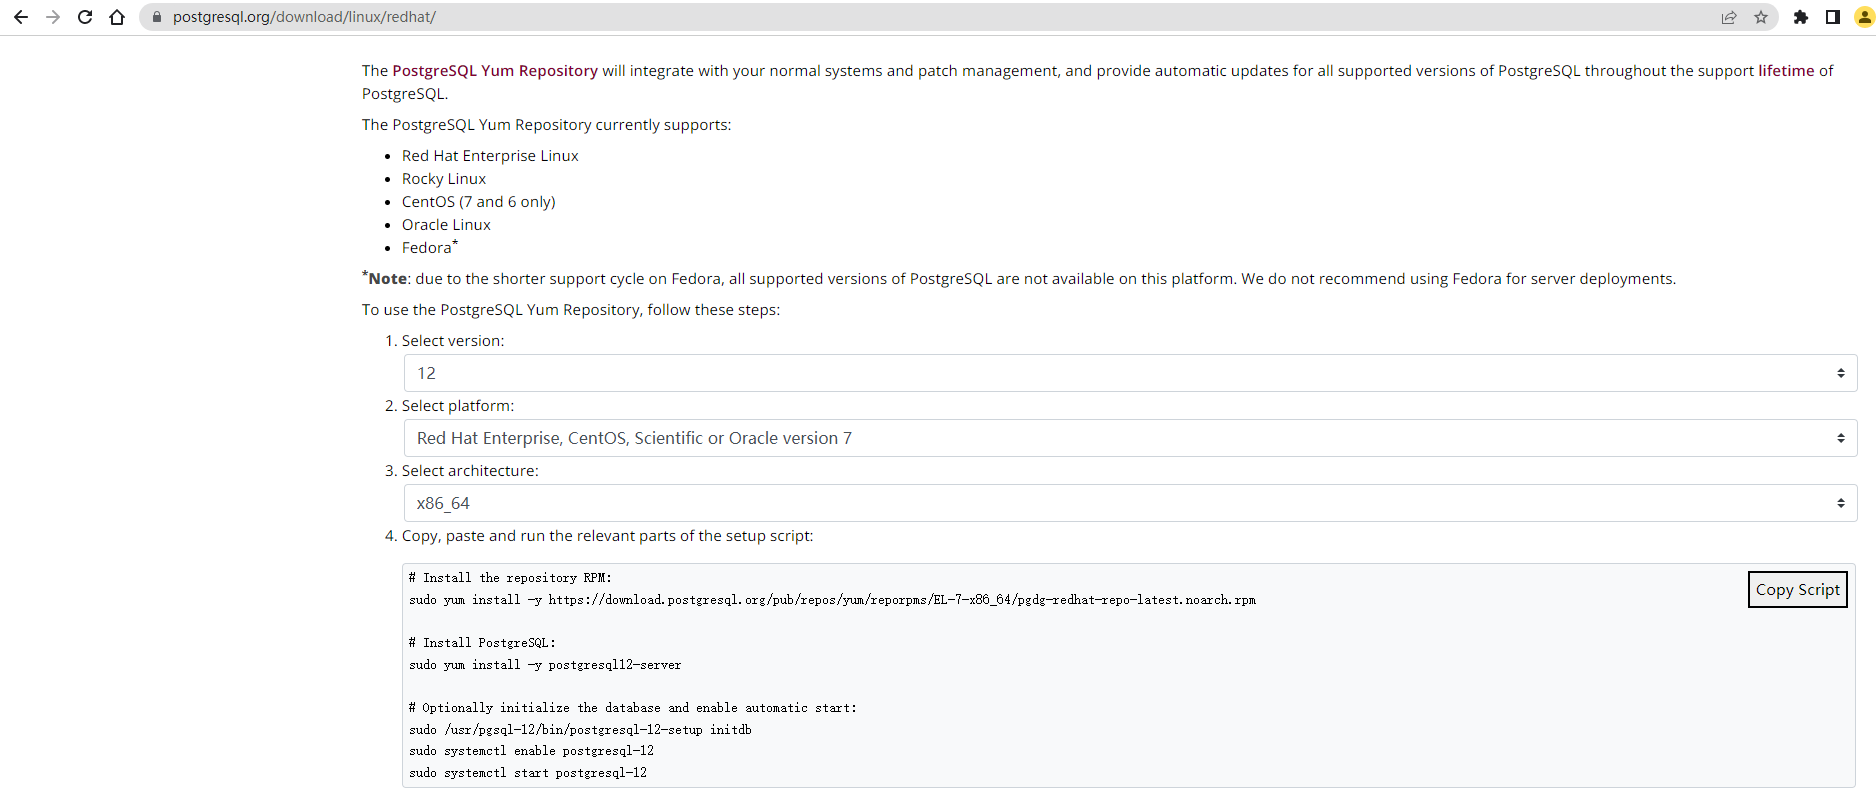The width and height of the screenshot is (1876, 791).
Task: Open the version 12 dropdown
Action: click(x=1130, y=373)
